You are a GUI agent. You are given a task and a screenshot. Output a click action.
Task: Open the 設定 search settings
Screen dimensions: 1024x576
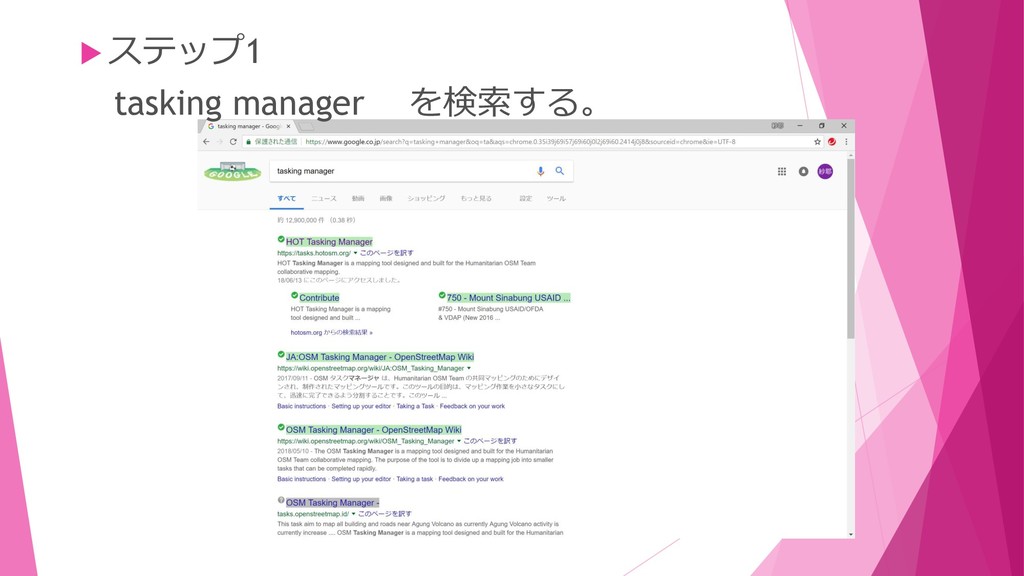(x=526, y=199)
